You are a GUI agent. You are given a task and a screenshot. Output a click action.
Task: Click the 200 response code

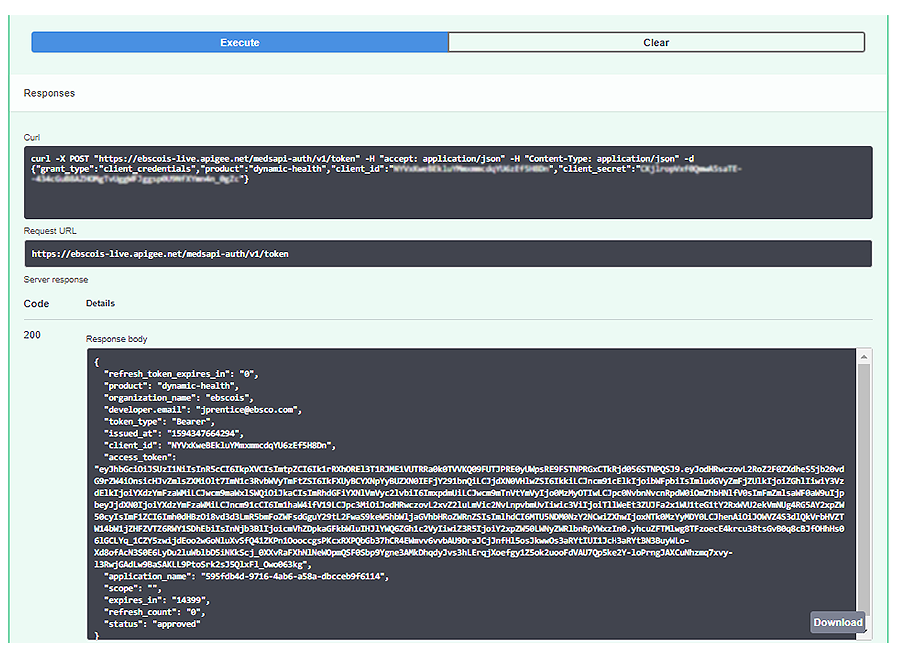pos(32,335)
